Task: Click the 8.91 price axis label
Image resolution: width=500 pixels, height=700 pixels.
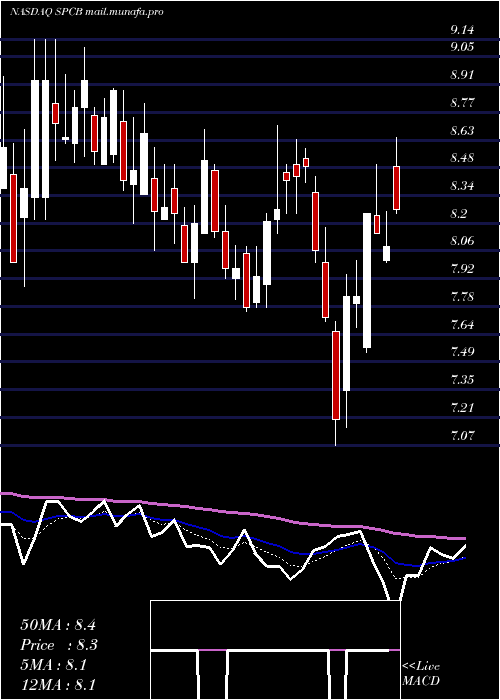Action: coord(462,75)
